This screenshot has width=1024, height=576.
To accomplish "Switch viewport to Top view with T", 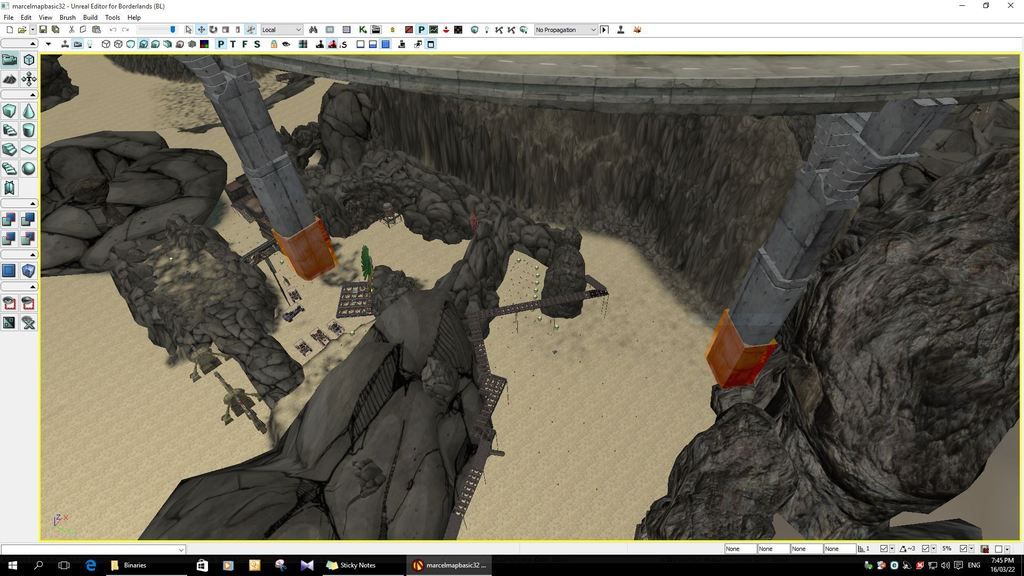I will 232,44.
